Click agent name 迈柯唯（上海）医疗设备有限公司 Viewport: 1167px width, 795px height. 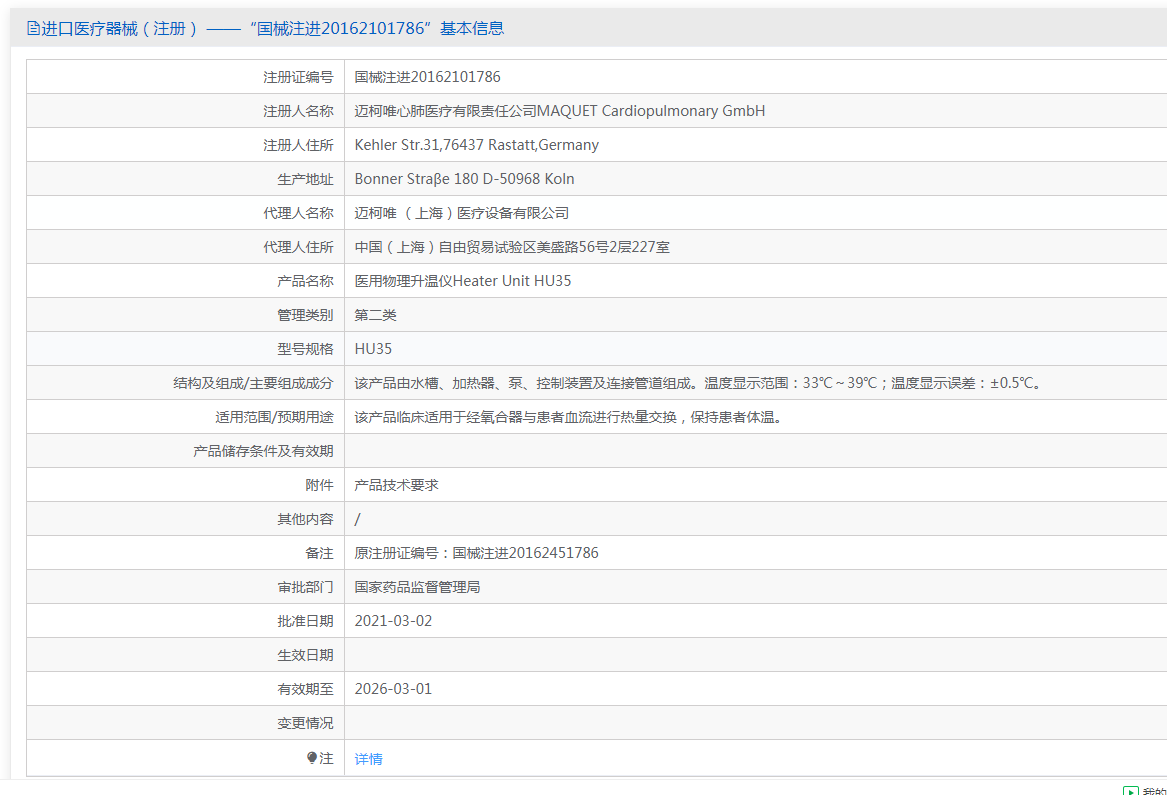coord(461,213)
